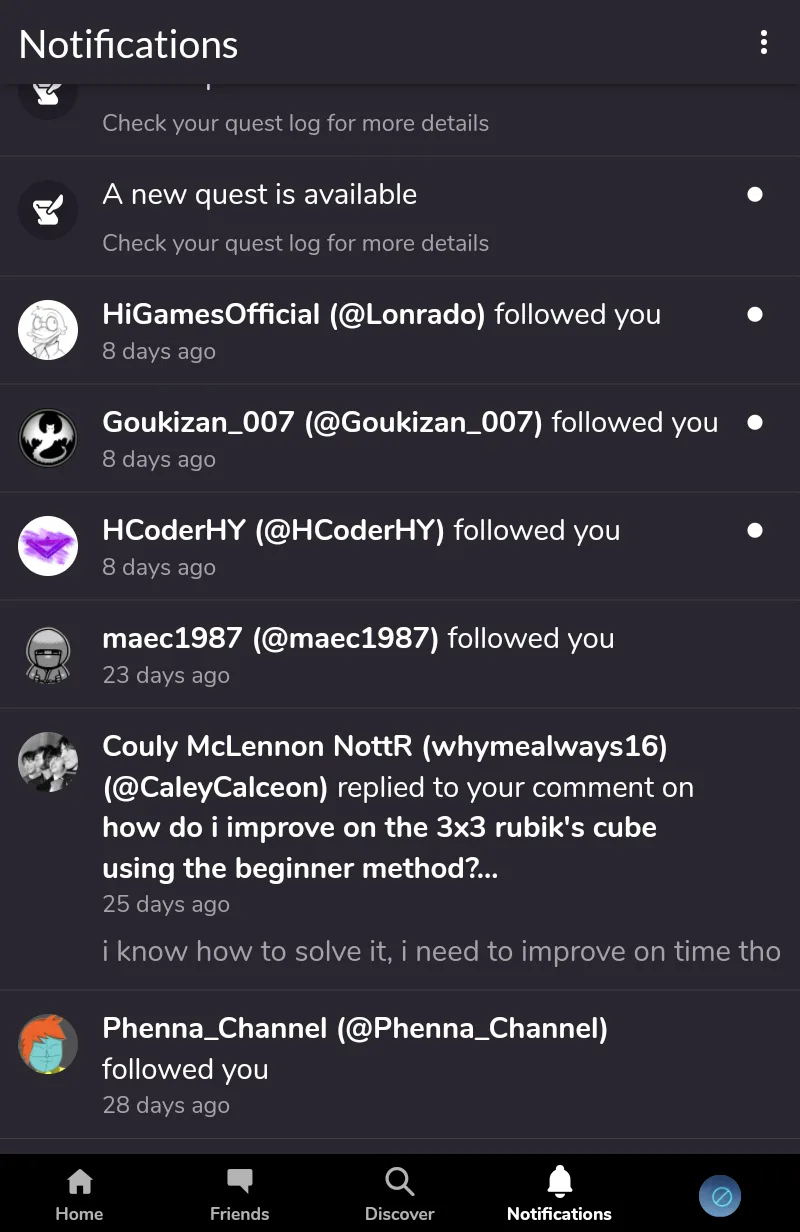The width and height of the screenshot is (800, 1232).
Task: Open Phenna_Channel followed you notification
Action: [x=400, y=1064]
